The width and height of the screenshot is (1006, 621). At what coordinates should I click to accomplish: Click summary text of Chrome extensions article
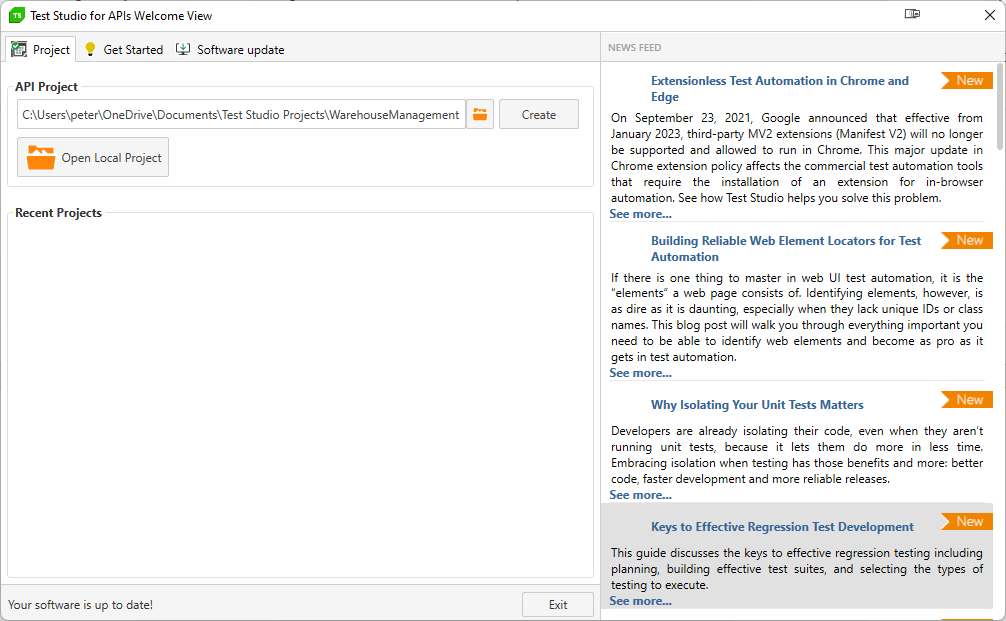pos(796,158)
